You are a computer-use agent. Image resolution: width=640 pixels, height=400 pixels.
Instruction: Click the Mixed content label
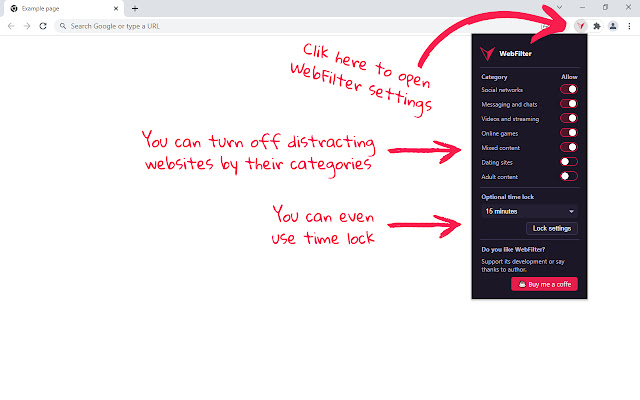pyautogui.click(x=500, y=148)
